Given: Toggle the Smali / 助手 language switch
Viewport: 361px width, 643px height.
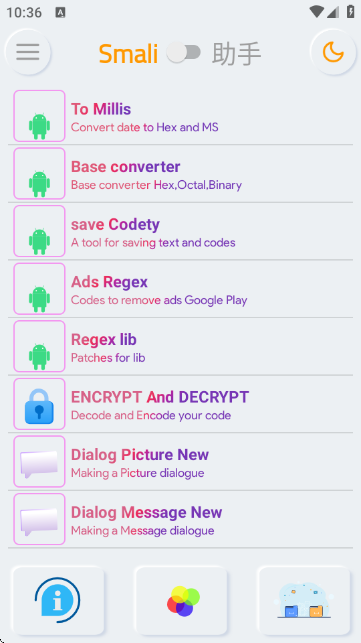Looking at the screenshot, I should point(183,53).
